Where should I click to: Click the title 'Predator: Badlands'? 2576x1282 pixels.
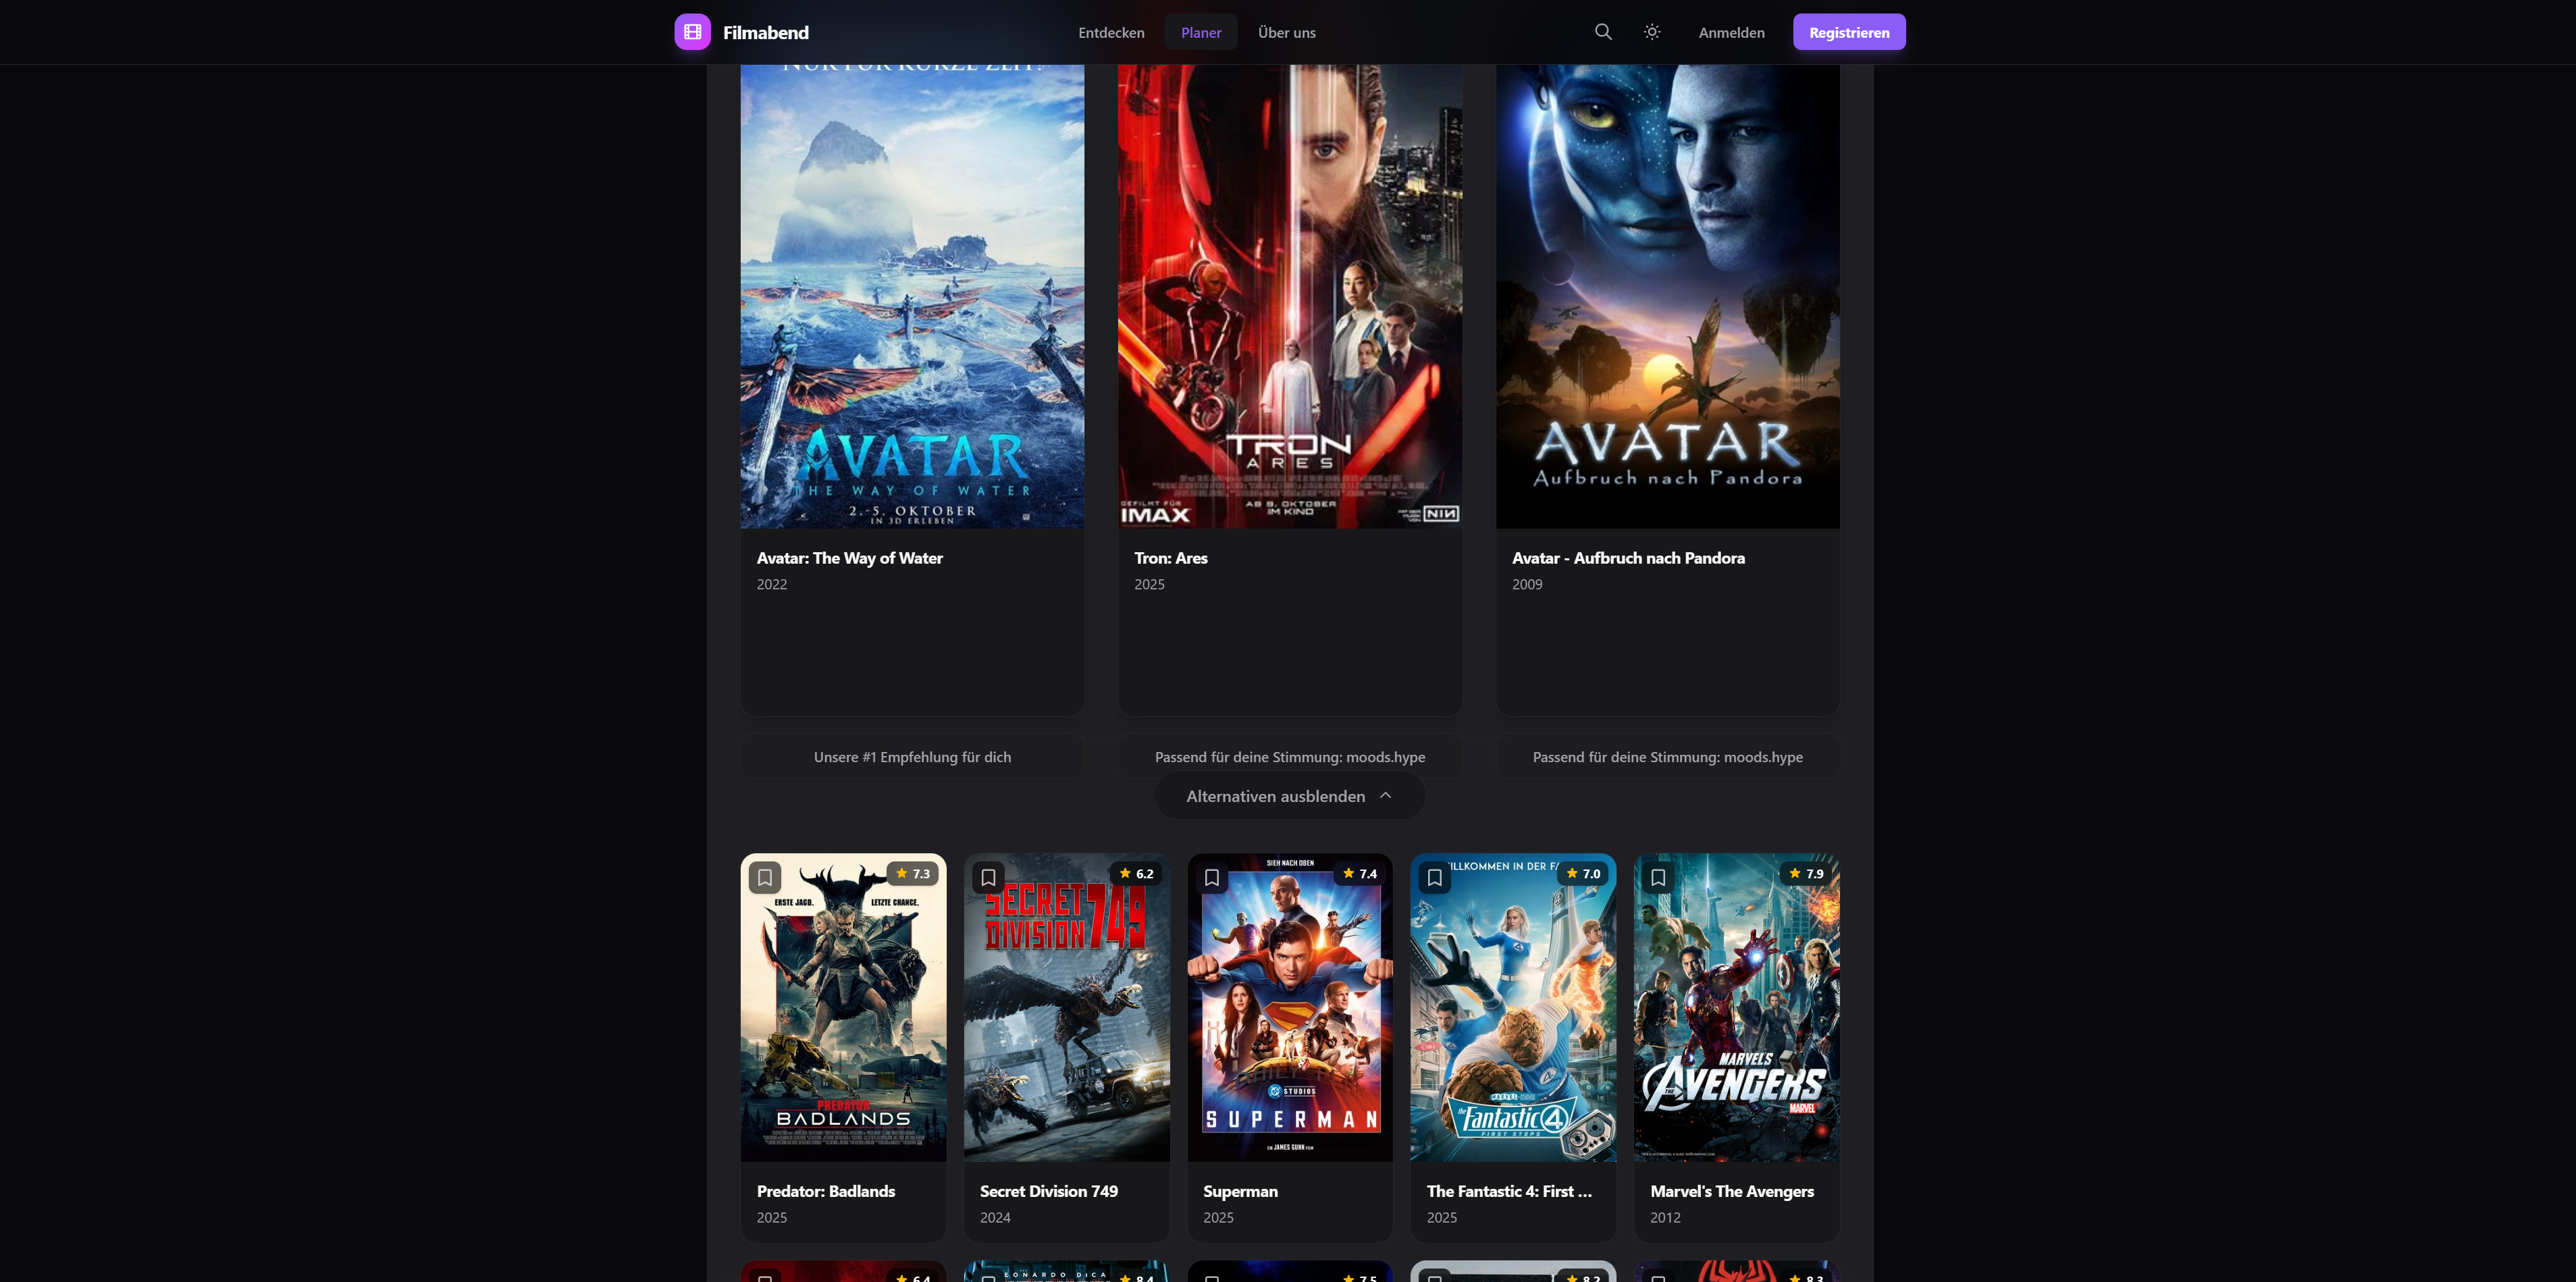[x=826, y=1191]
